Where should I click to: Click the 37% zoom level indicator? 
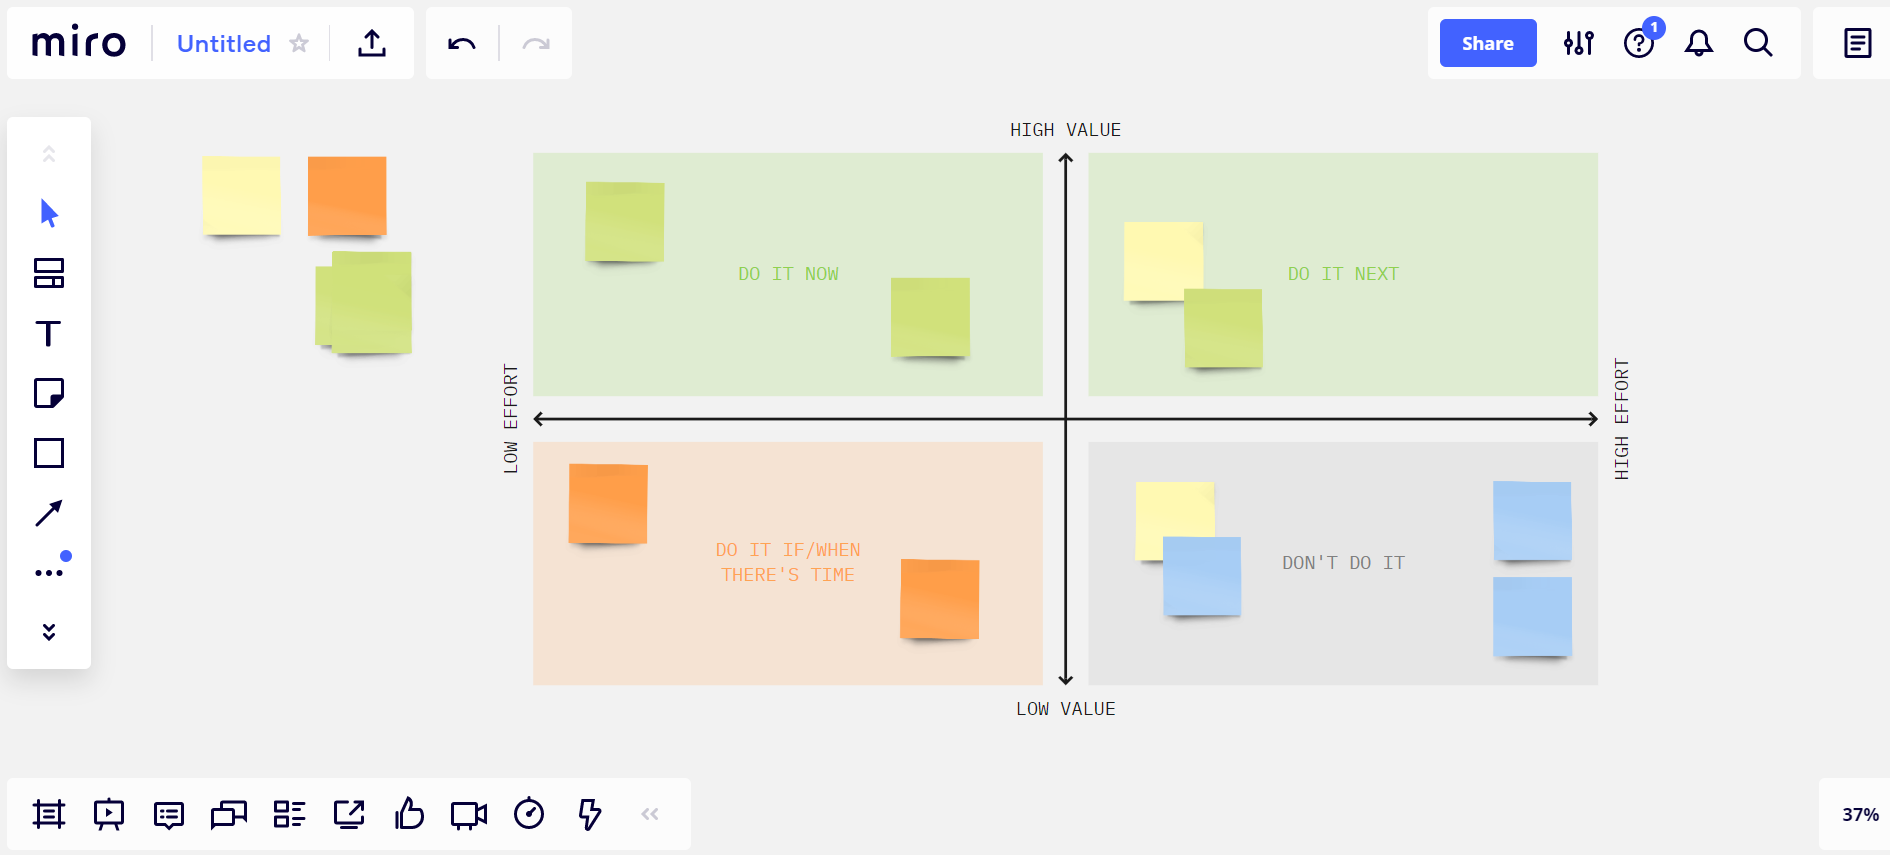pos(1860,814)
